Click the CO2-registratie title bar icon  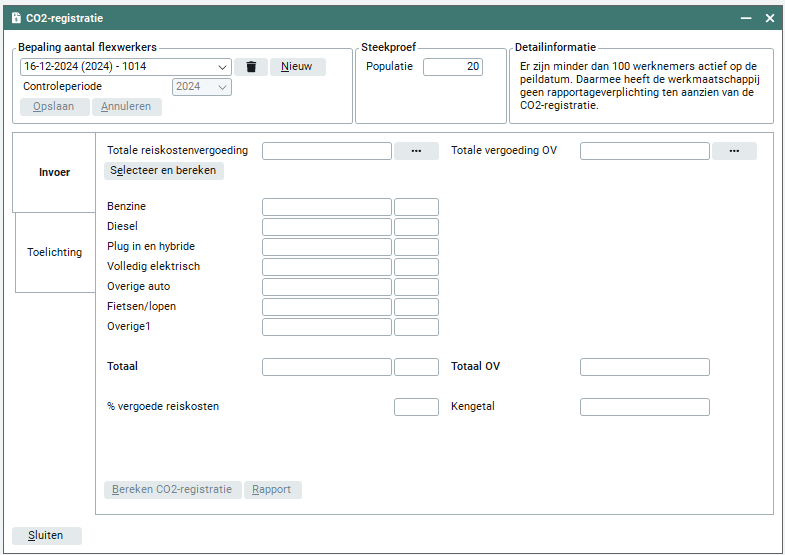(16, 18)
